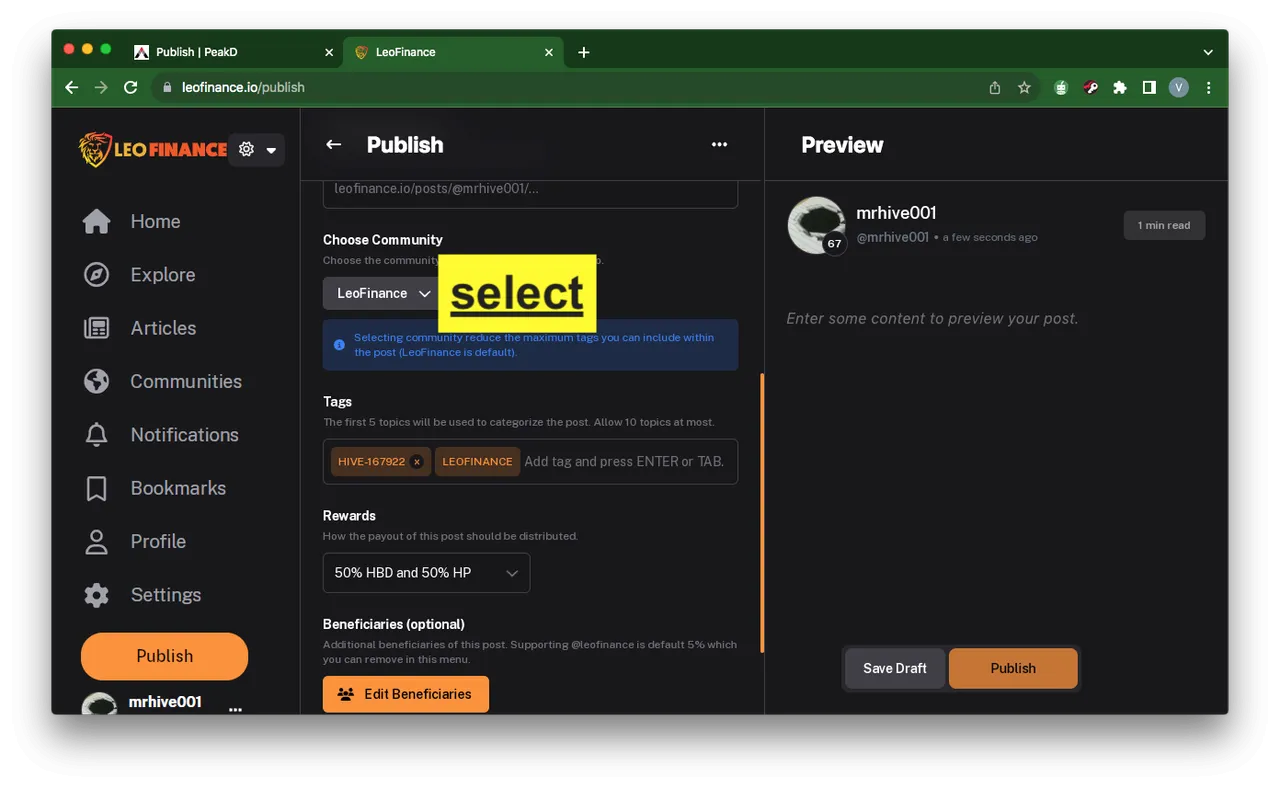Open the 50% HBD and 50% HP rewards dropdown
1280x788 pixels.
coord(426,573)
